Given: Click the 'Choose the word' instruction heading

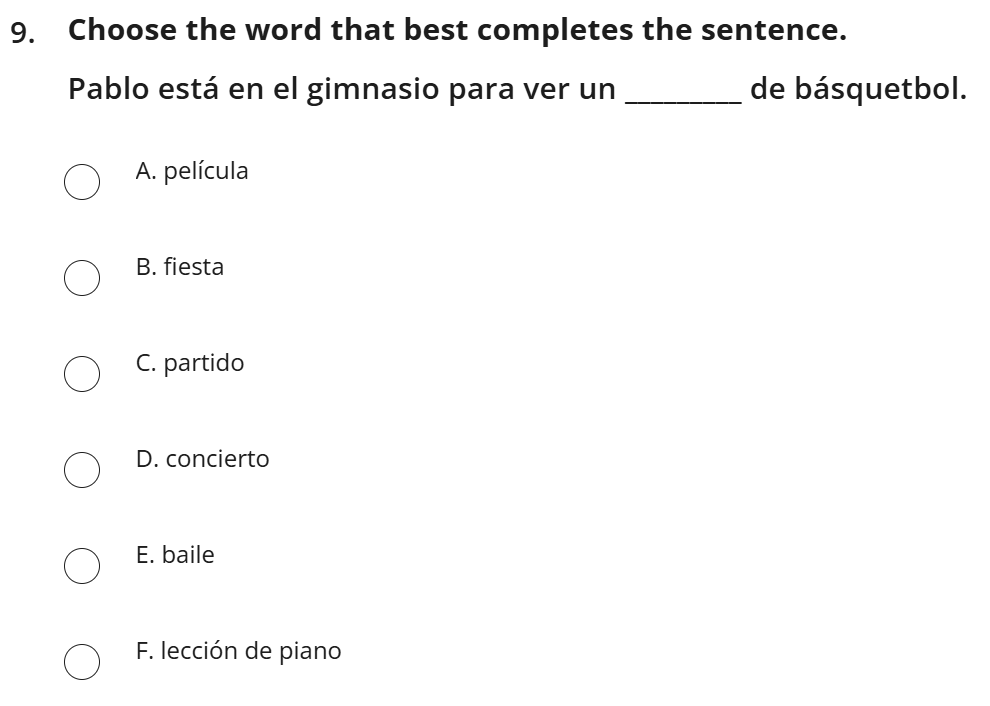Looking at the screenshot, I should [457, 31].
